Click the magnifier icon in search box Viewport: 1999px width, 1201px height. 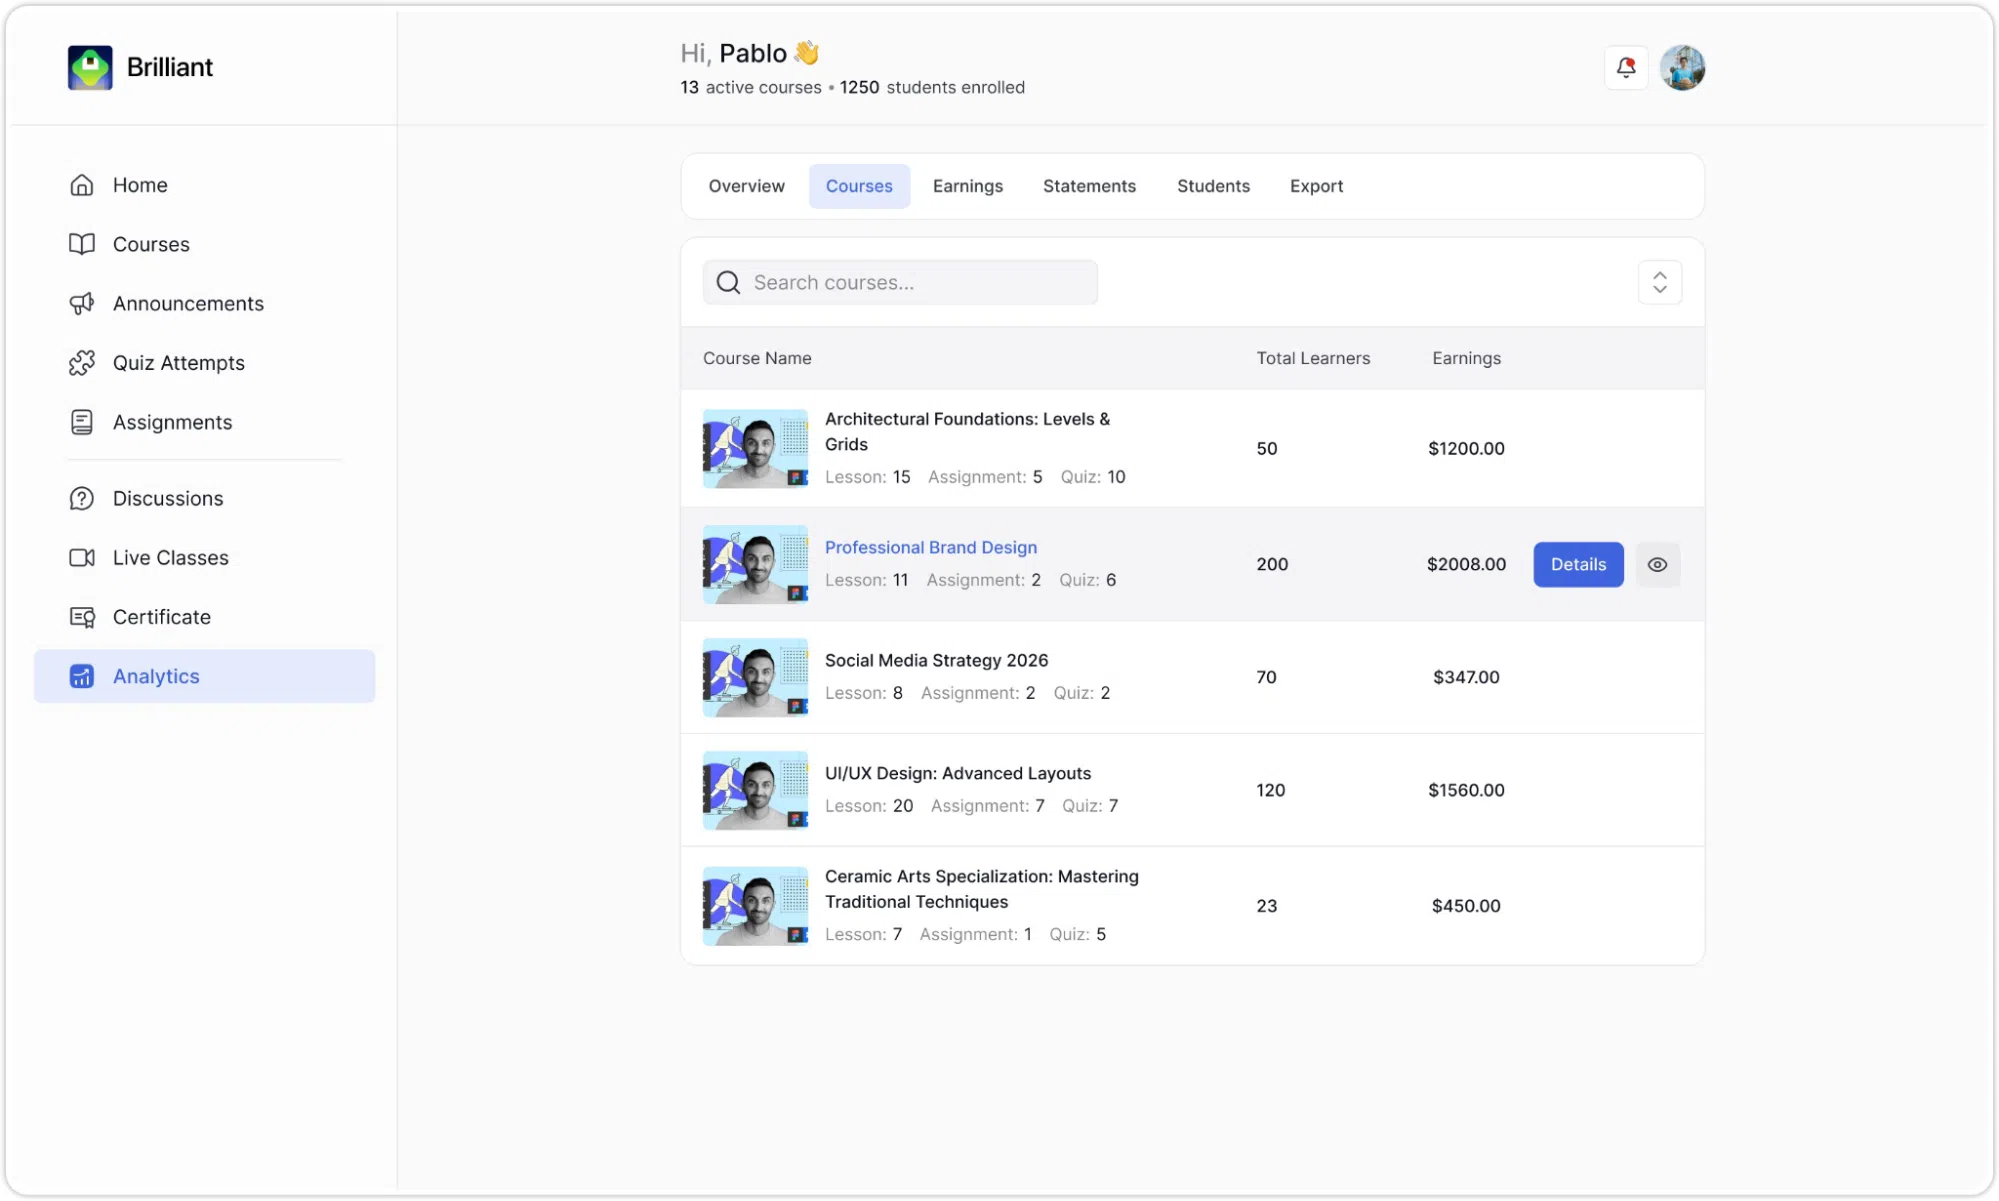click(x=729, y=283)
